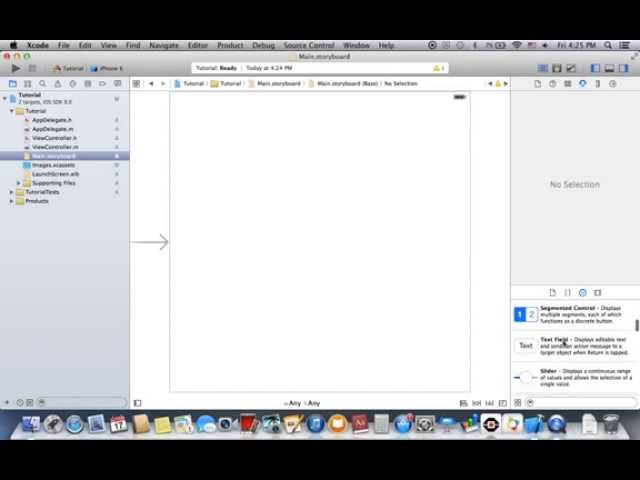The height and width of the screenshot is (480, 640).
Task: Open the iPhone 6 device selector
Action: pos(107,68)
